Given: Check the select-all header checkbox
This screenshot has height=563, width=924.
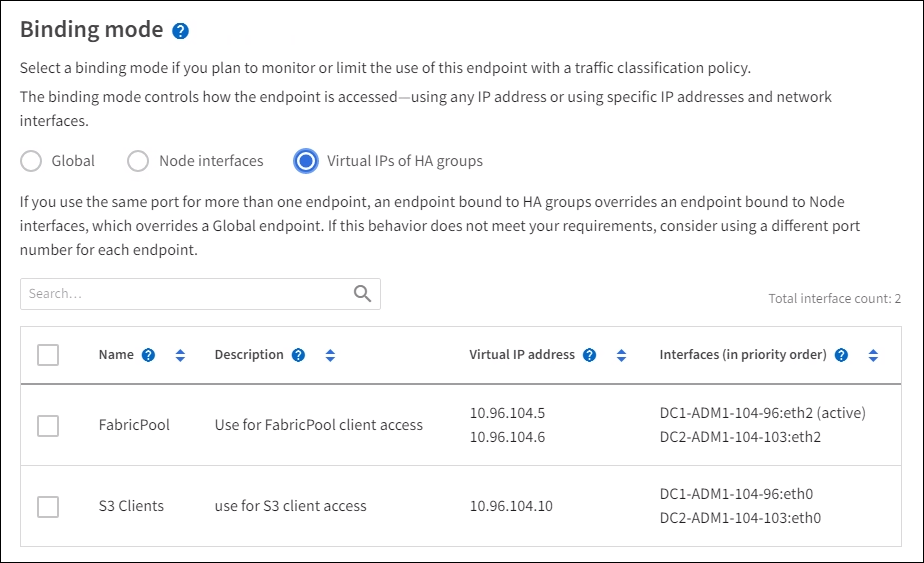Looking at the screenshot, I should click(48, 355).
